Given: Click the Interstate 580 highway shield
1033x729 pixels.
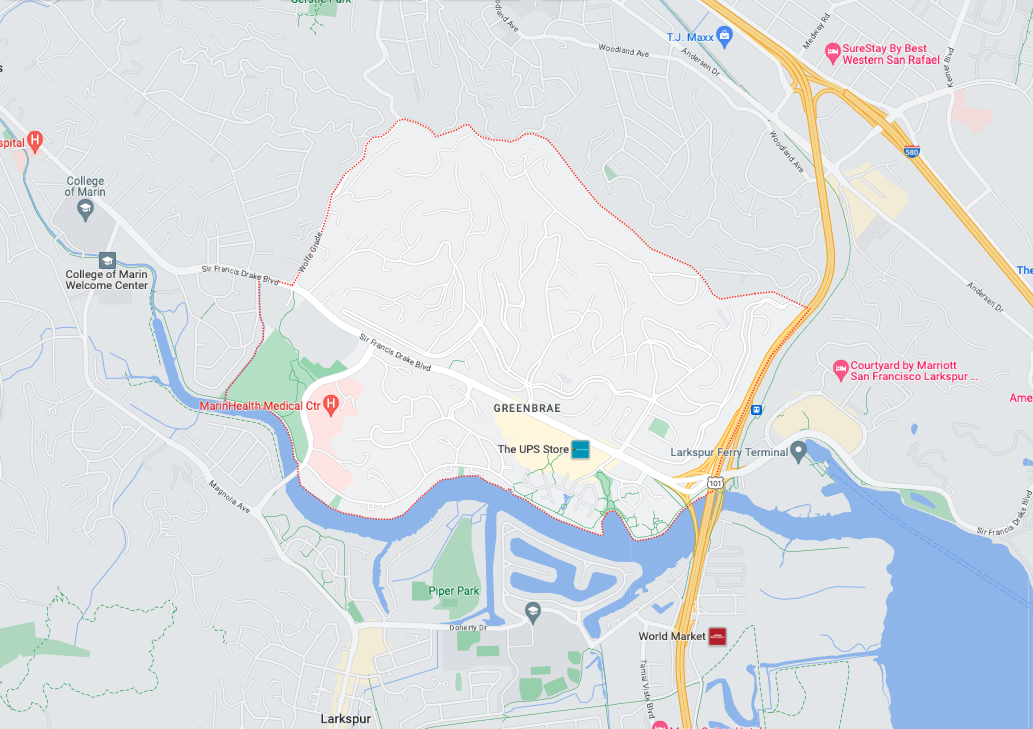Looking at the screenshot, I should (x=912, y=151).
